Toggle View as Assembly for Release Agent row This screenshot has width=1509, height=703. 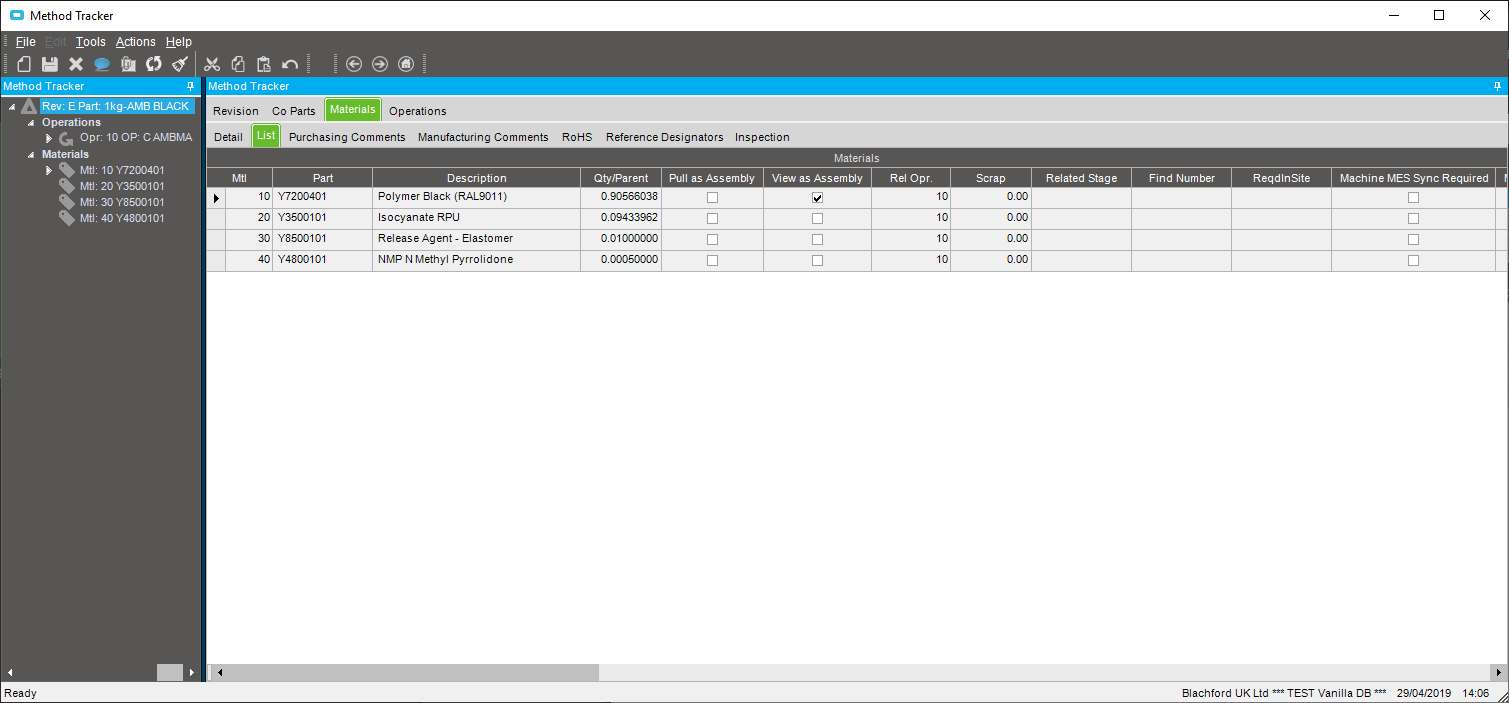[817, 239]
